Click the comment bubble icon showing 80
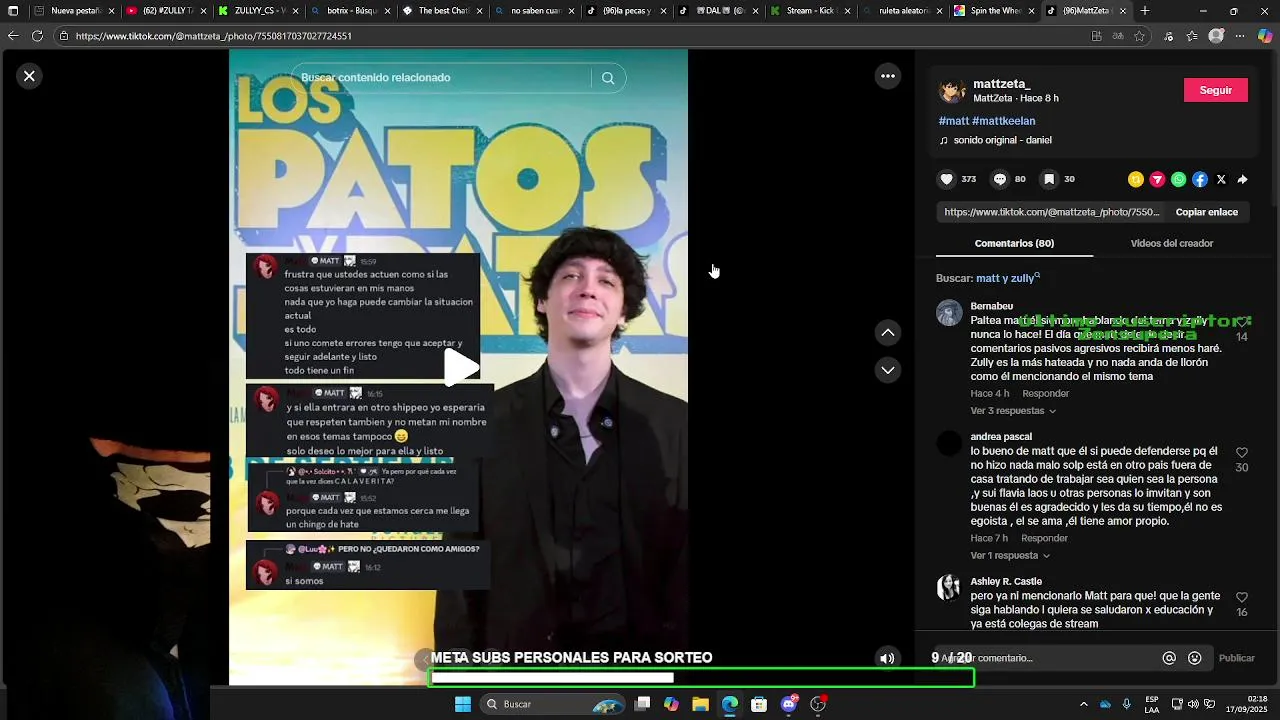 999,180
